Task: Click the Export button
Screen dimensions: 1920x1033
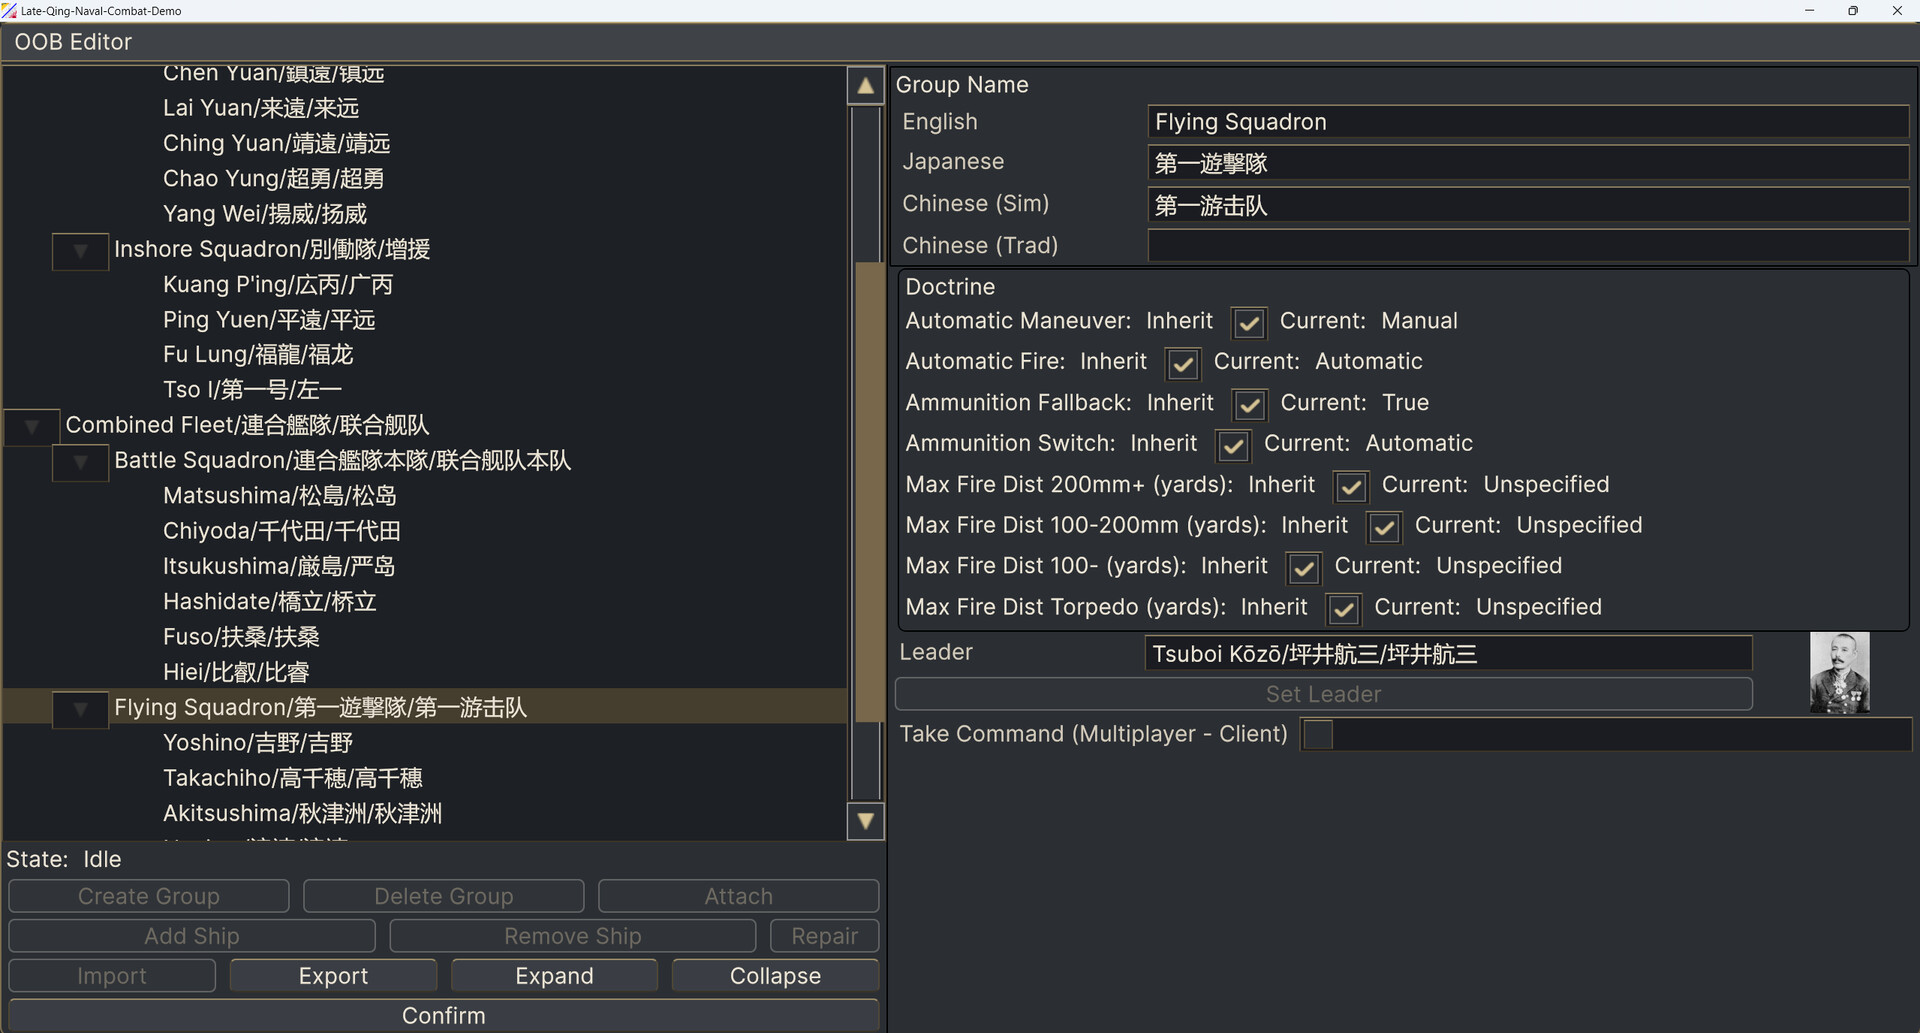Action: click(333, 975)
